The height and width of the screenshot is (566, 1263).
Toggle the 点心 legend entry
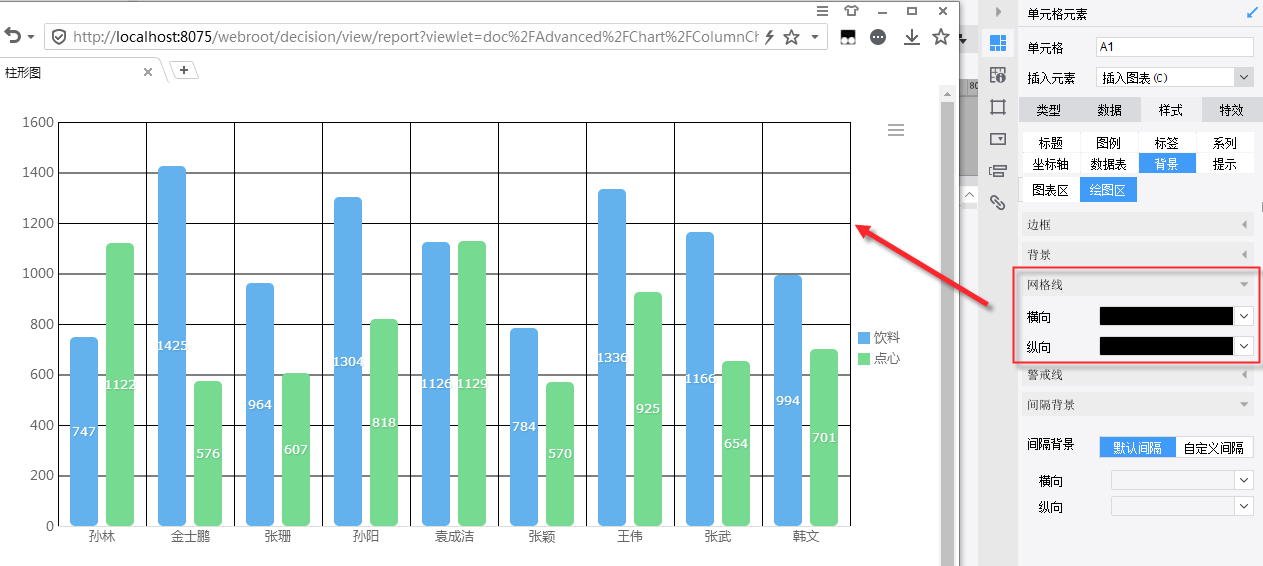(x=879, y=358)
